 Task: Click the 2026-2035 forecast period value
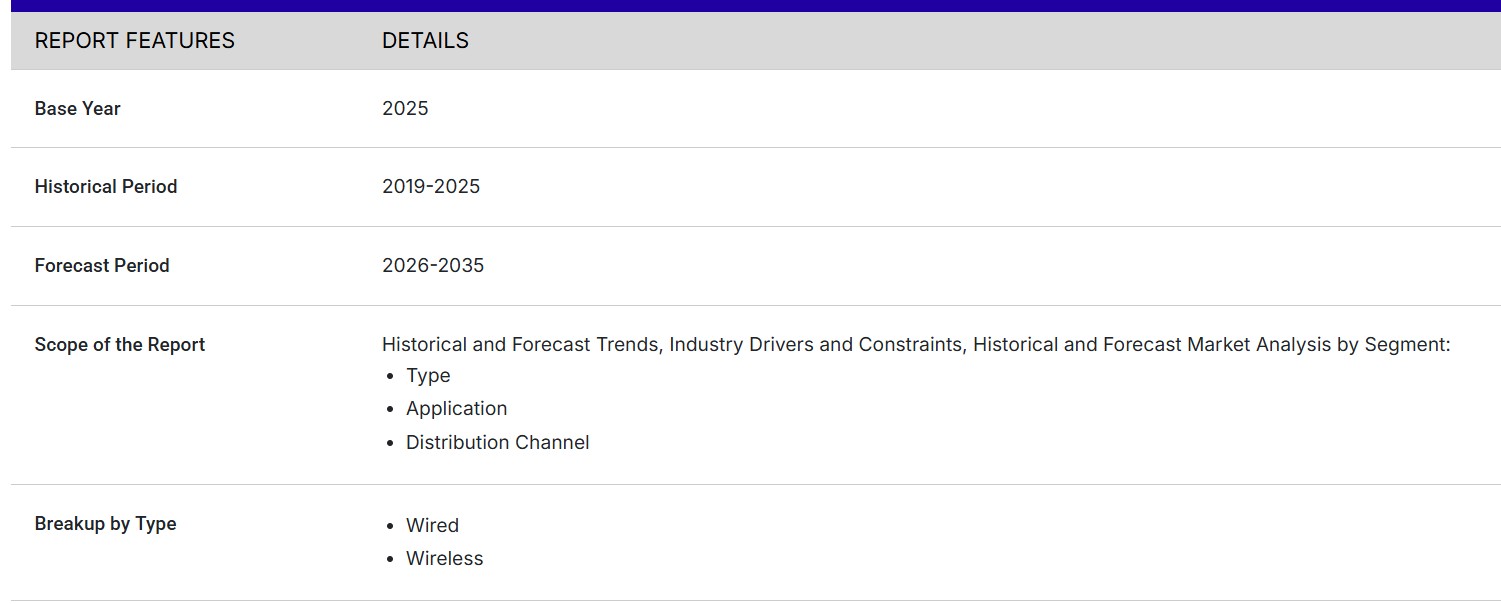click(x=433, y=266)
